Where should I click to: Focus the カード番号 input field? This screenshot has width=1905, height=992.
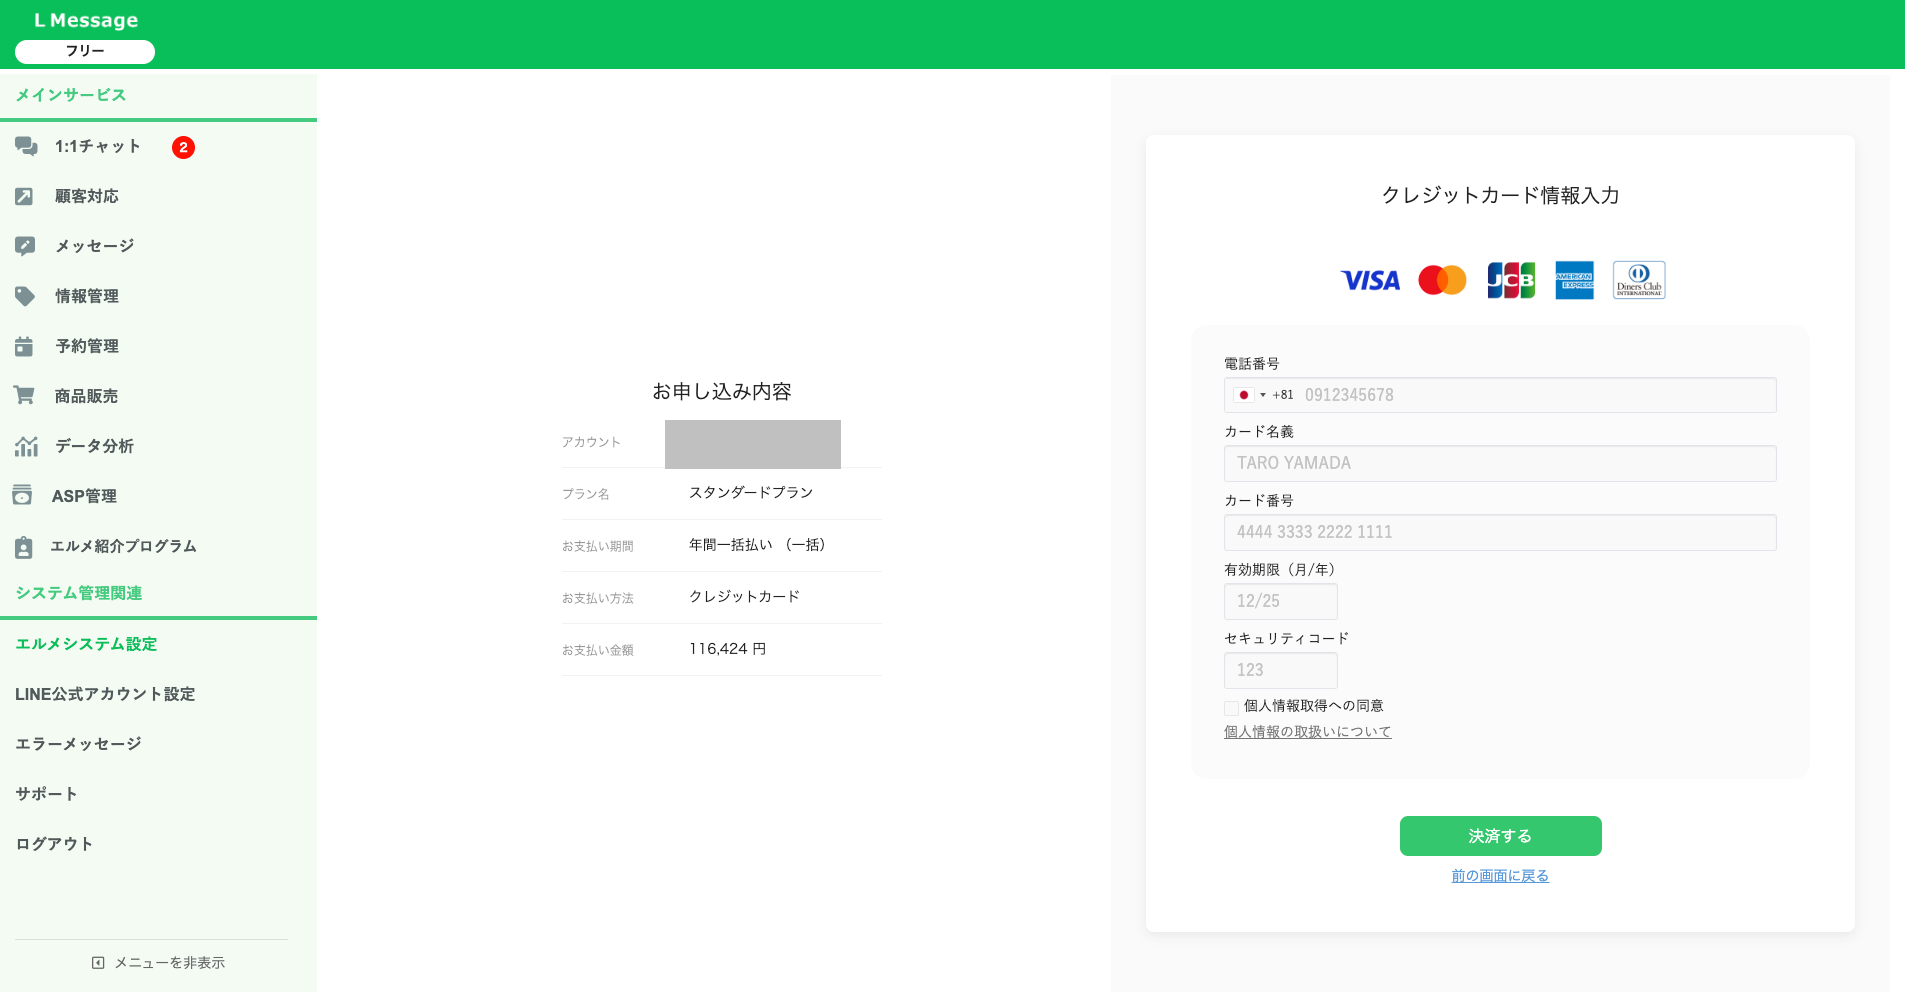tap(1500, 532)
